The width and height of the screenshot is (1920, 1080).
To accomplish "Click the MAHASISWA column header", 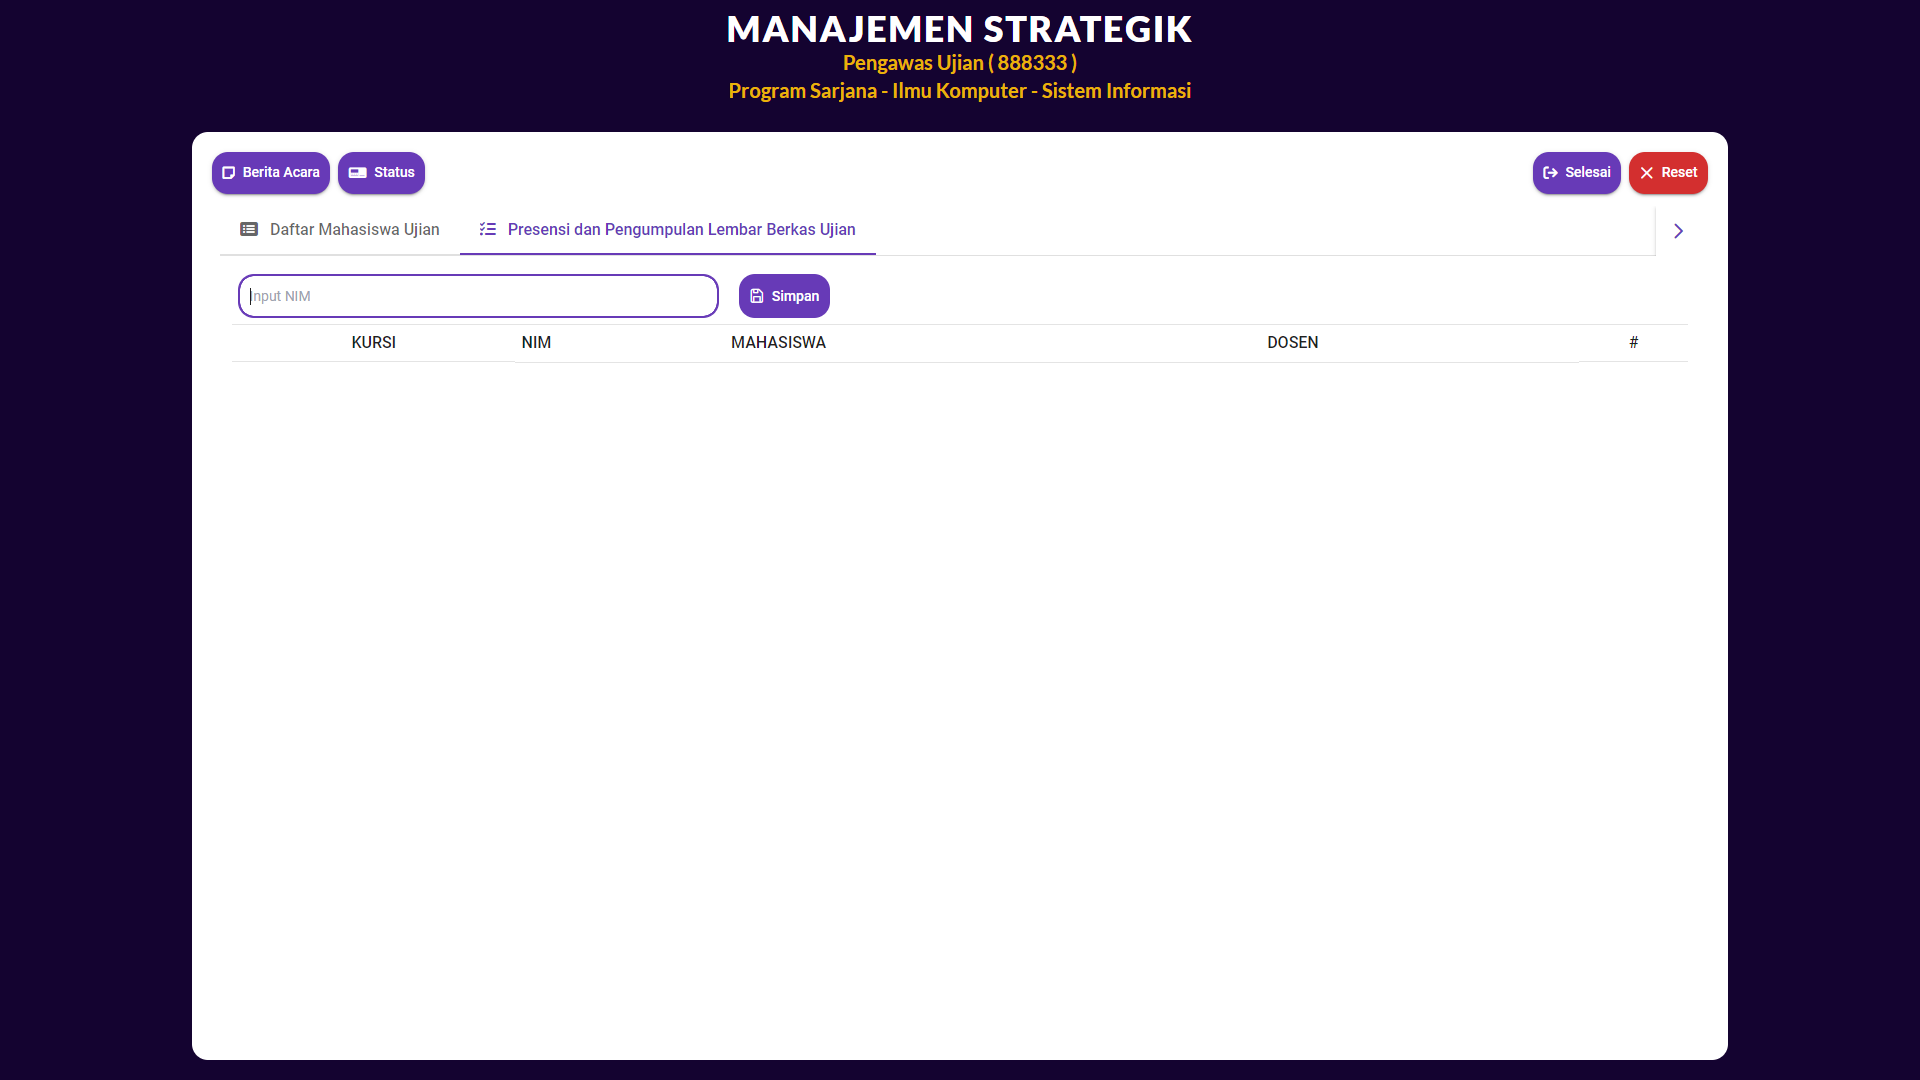I will point(778,343).
